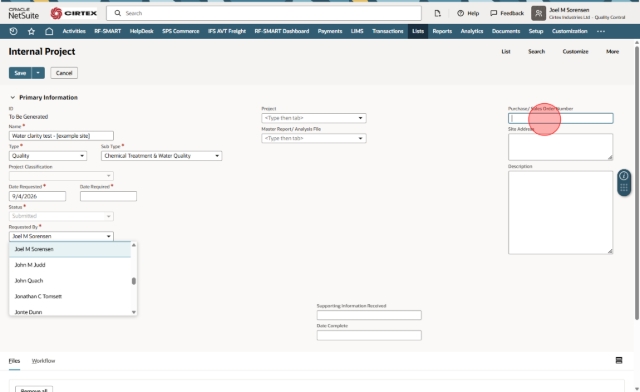
Task: Click the Feedback speech bubble icon
Action: point(493,13)
